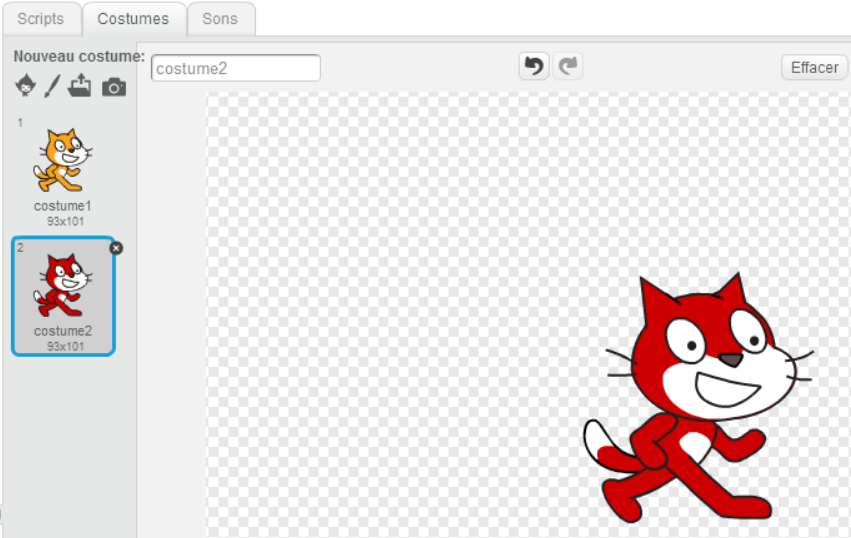Open the Costumes tab
This screenshot has height=538, width=851.
(134, 19)
